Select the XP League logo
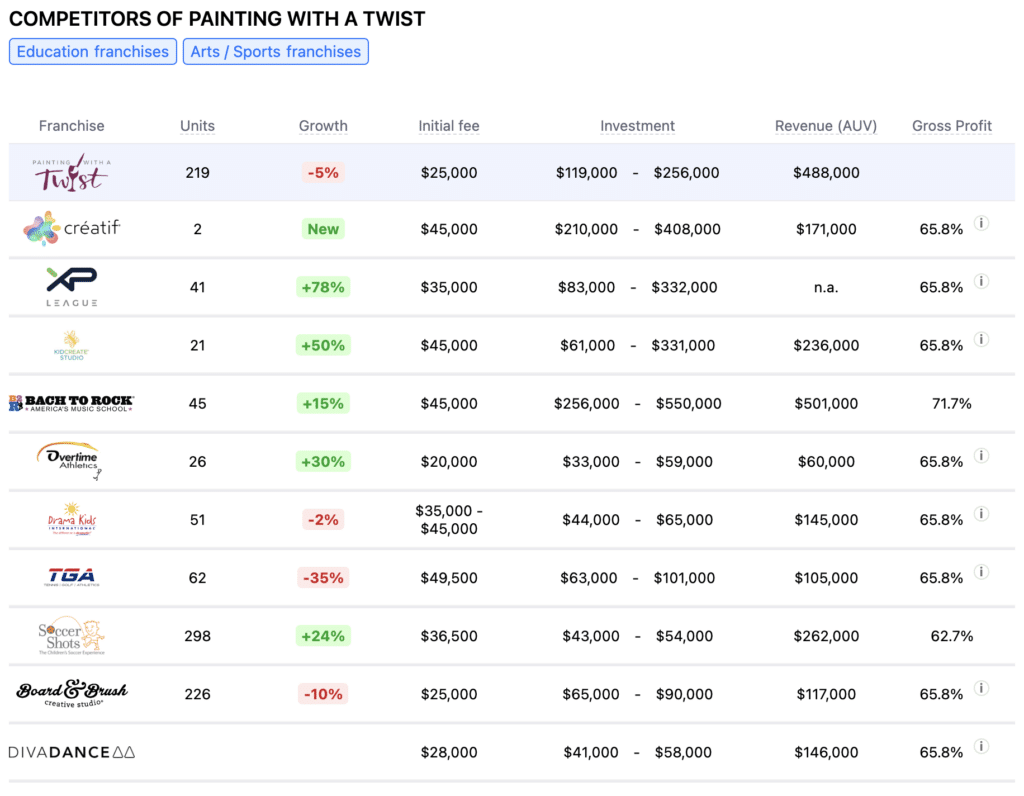Image resolution: width=1024 pixels, height=796 pixels. [x=72, y=287]
